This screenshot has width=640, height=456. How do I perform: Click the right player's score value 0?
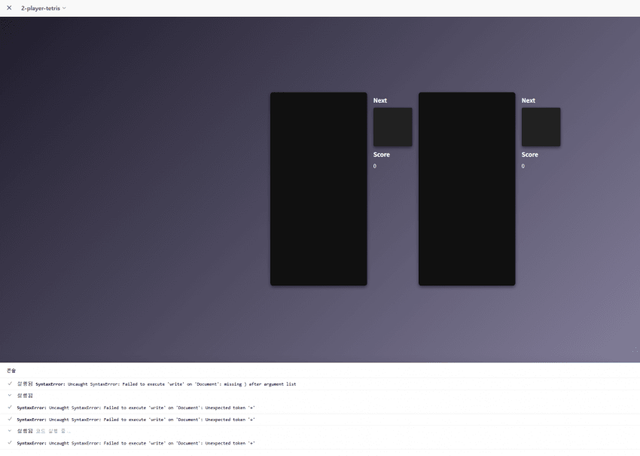[x=523, y=166]
